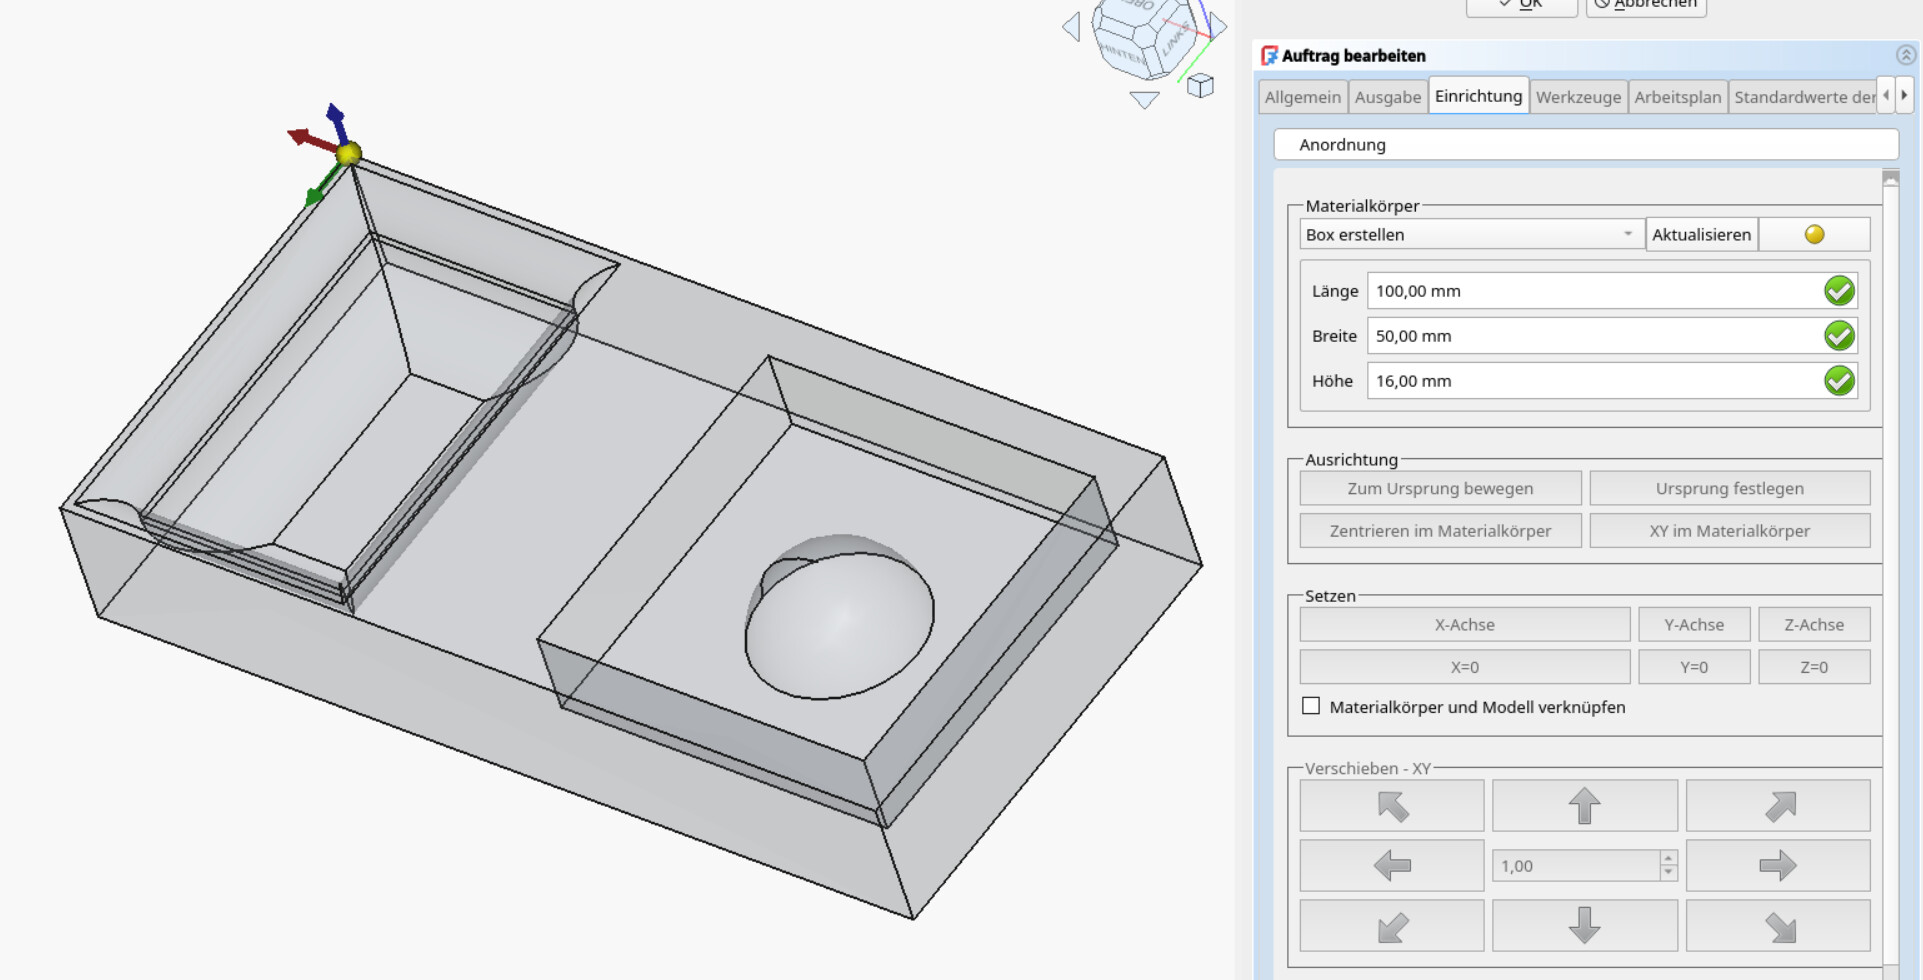The height and width of the screenshot is (980, 1923).
Task: Click the Ursprung festlegen button
Action: click(1729, 489)
